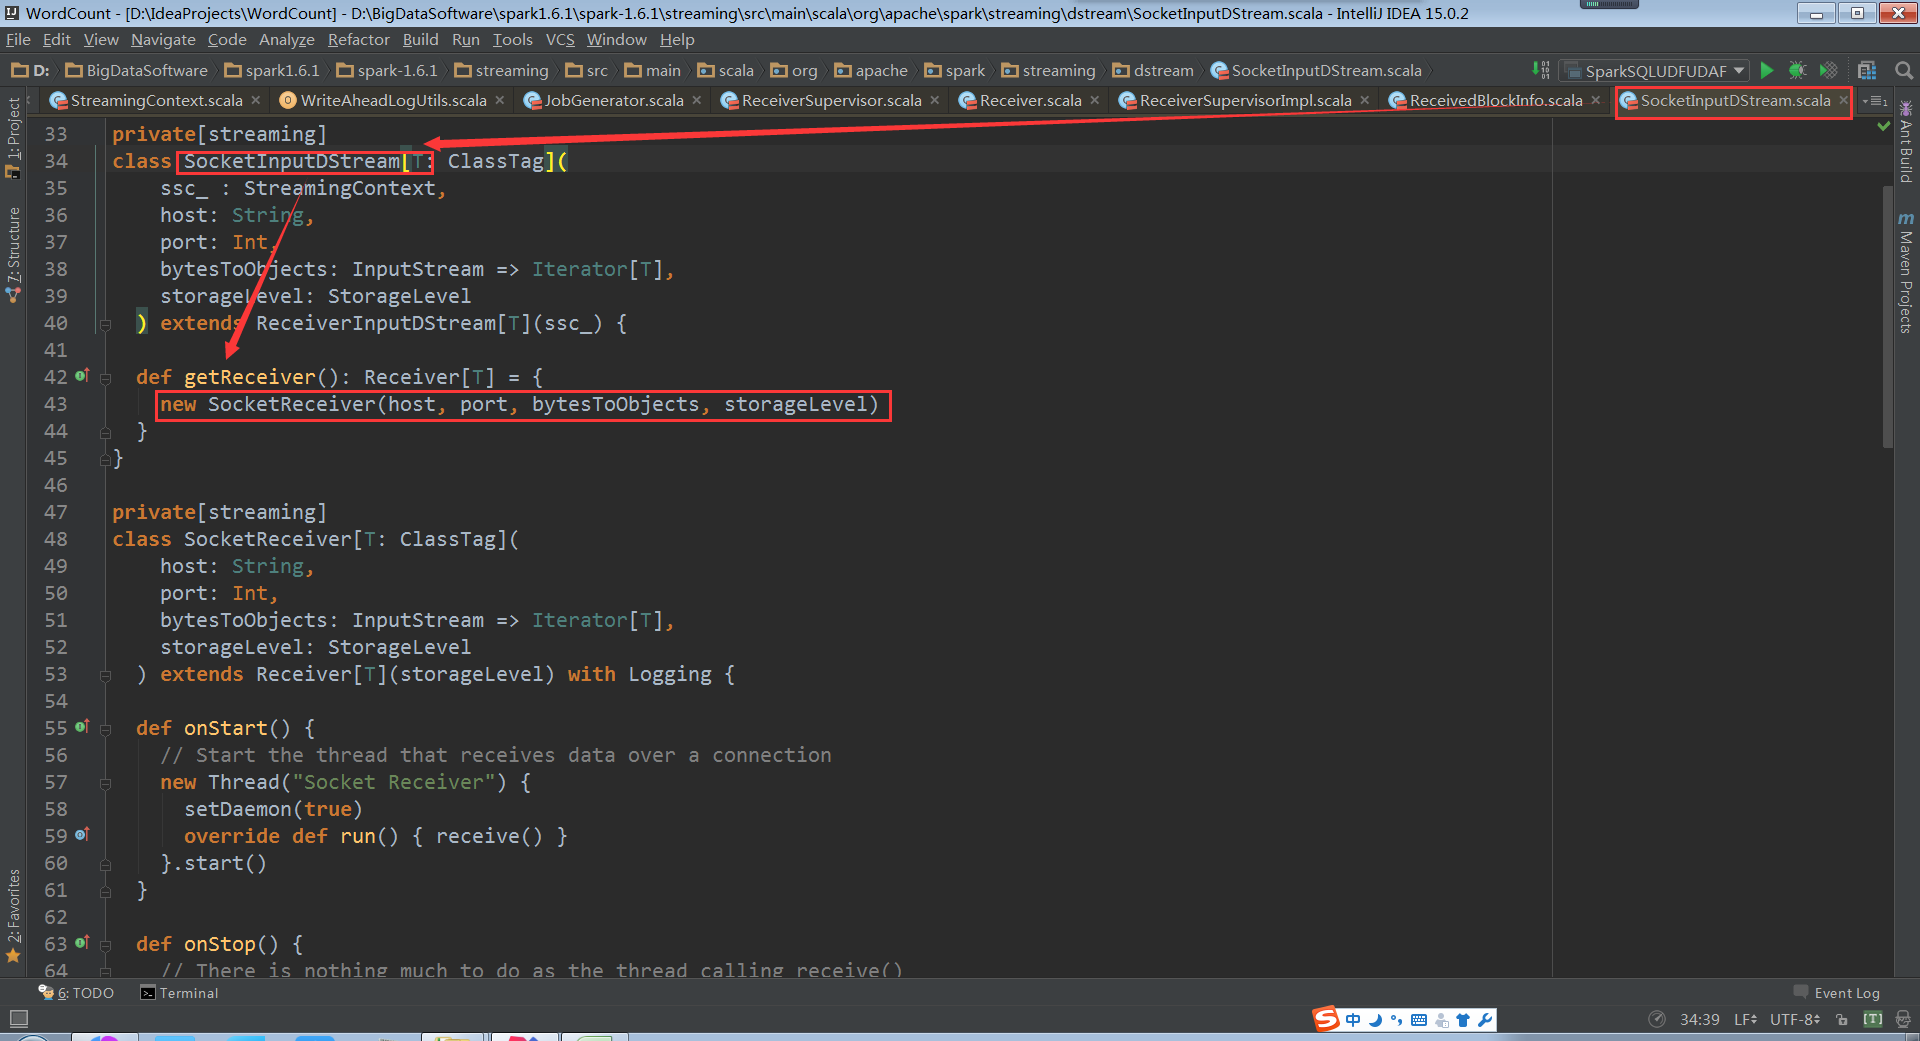This screenshot has height=1041, width=1920.
Task: Open the Favorites tool window
Action: pos(13,915)
